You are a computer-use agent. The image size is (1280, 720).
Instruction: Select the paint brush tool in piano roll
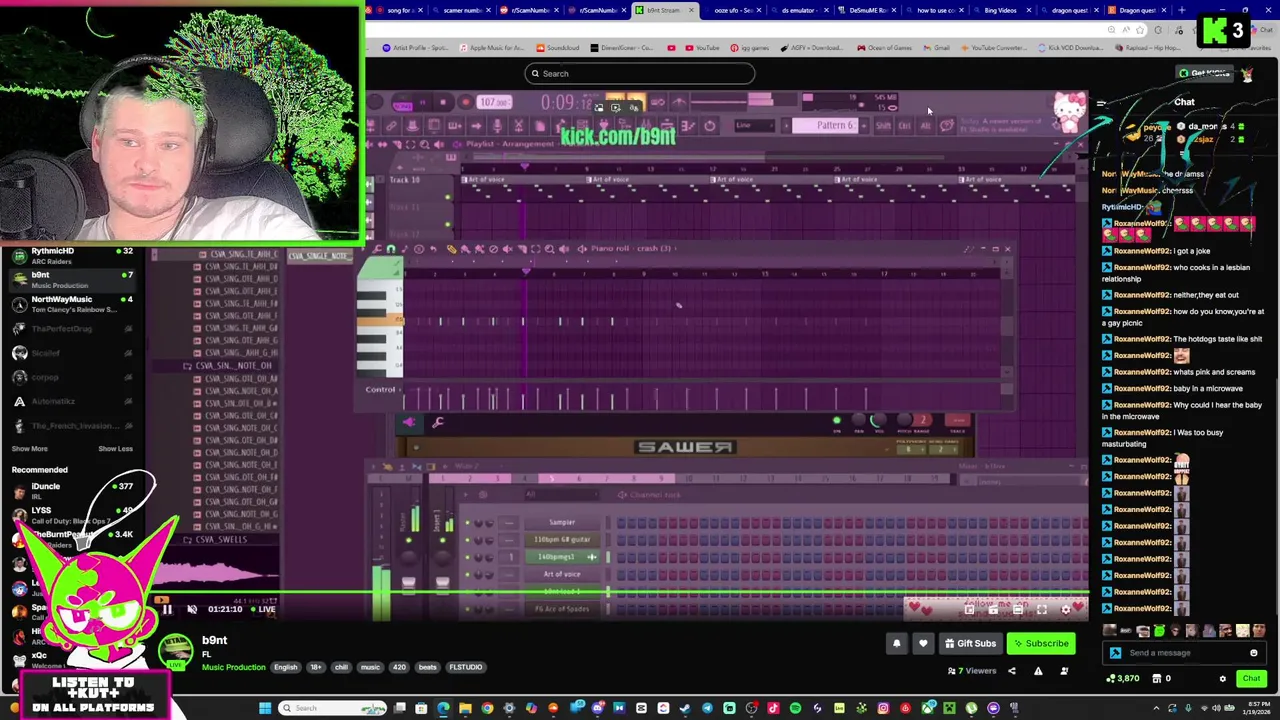tap(465, 249)
